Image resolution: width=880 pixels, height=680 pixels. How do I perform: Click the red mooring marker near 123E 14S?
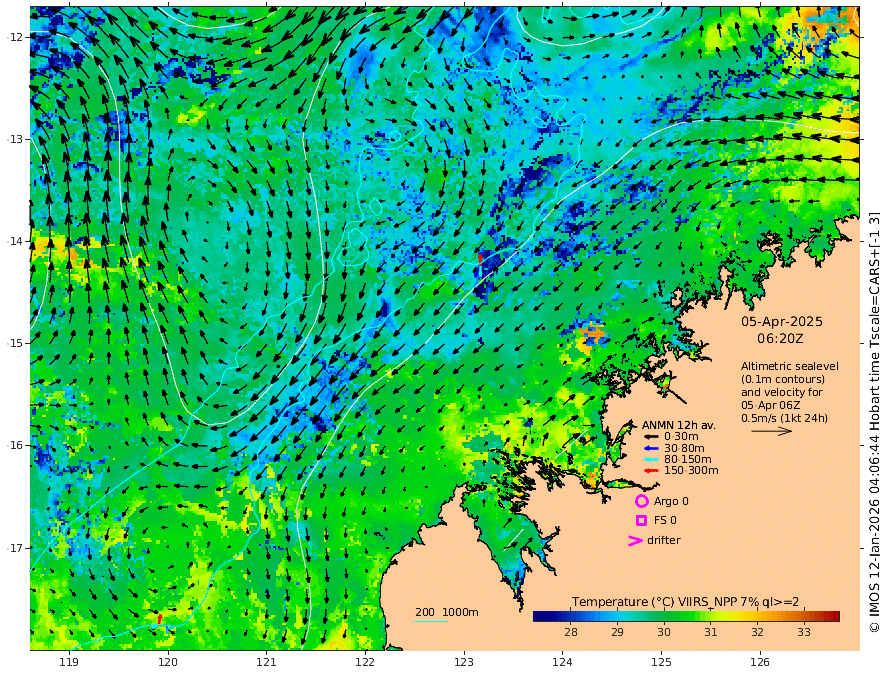pos(480,258)
